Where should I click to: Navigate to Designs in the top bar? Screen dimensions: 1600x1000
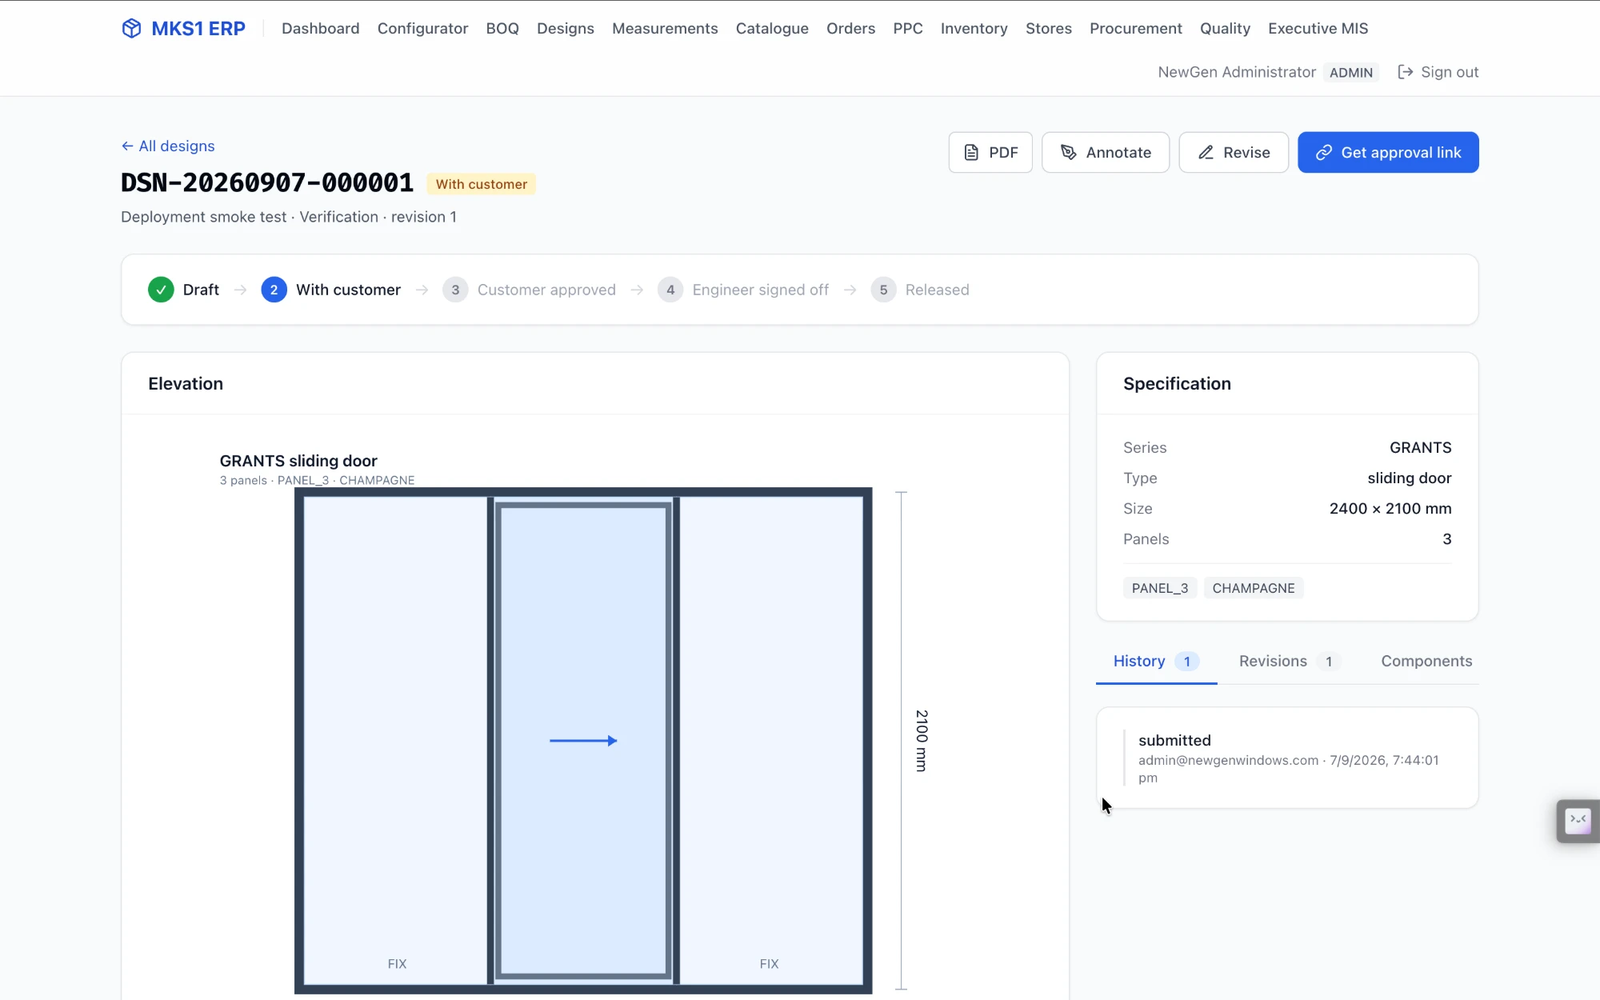click(x=565, y=28)
